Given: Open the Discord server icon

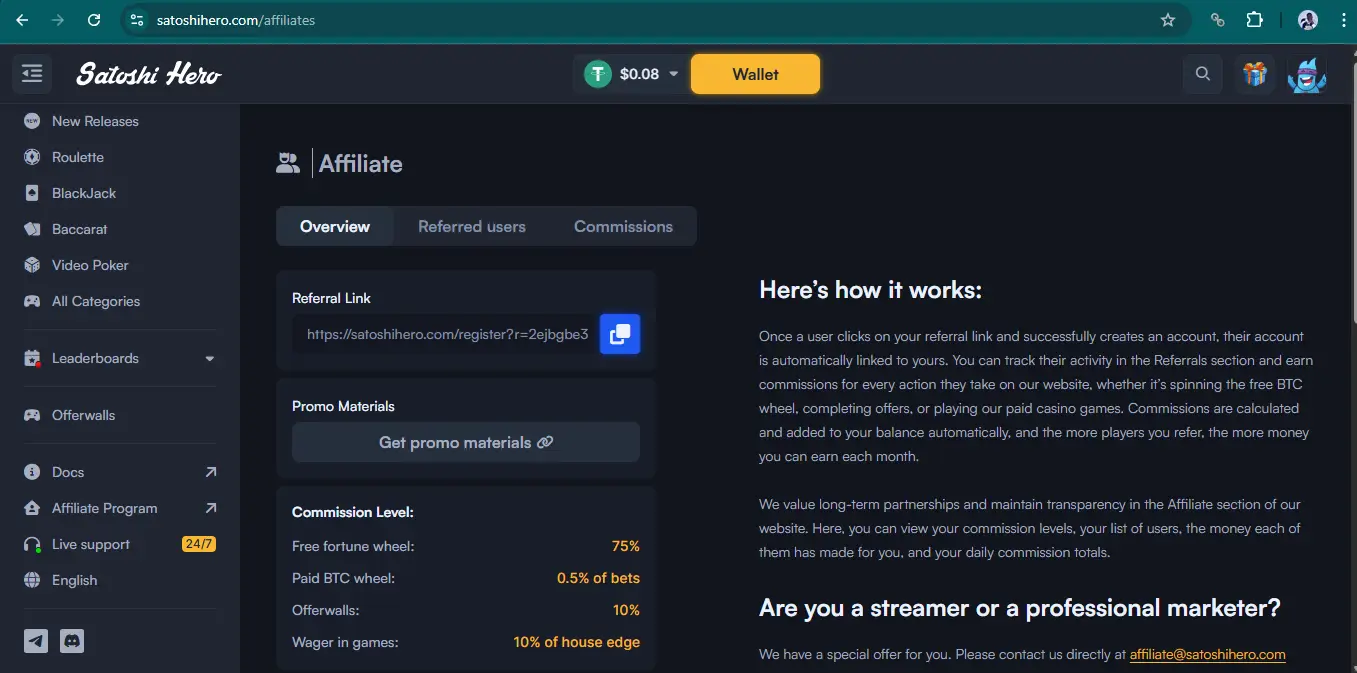Looking at the screenshot, I should coord(72,641).
